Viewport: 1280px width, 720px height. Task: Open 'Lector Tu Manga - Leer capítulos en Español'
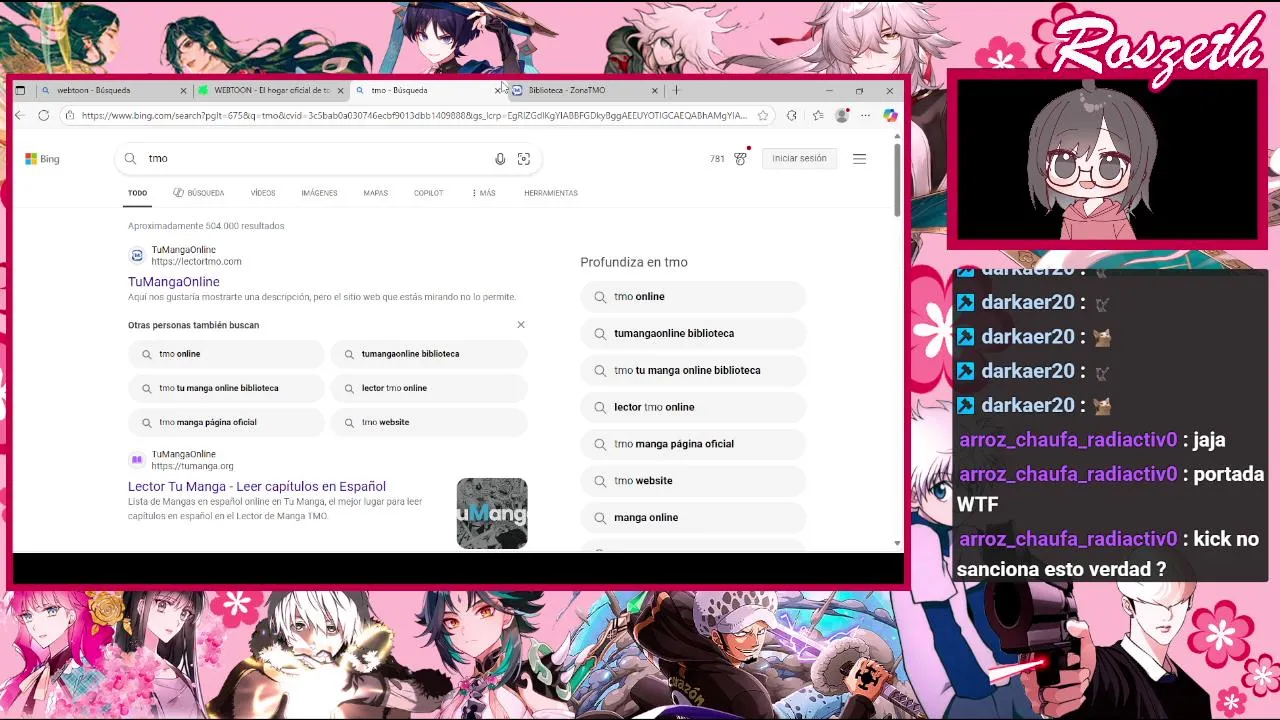pos(256,487)
